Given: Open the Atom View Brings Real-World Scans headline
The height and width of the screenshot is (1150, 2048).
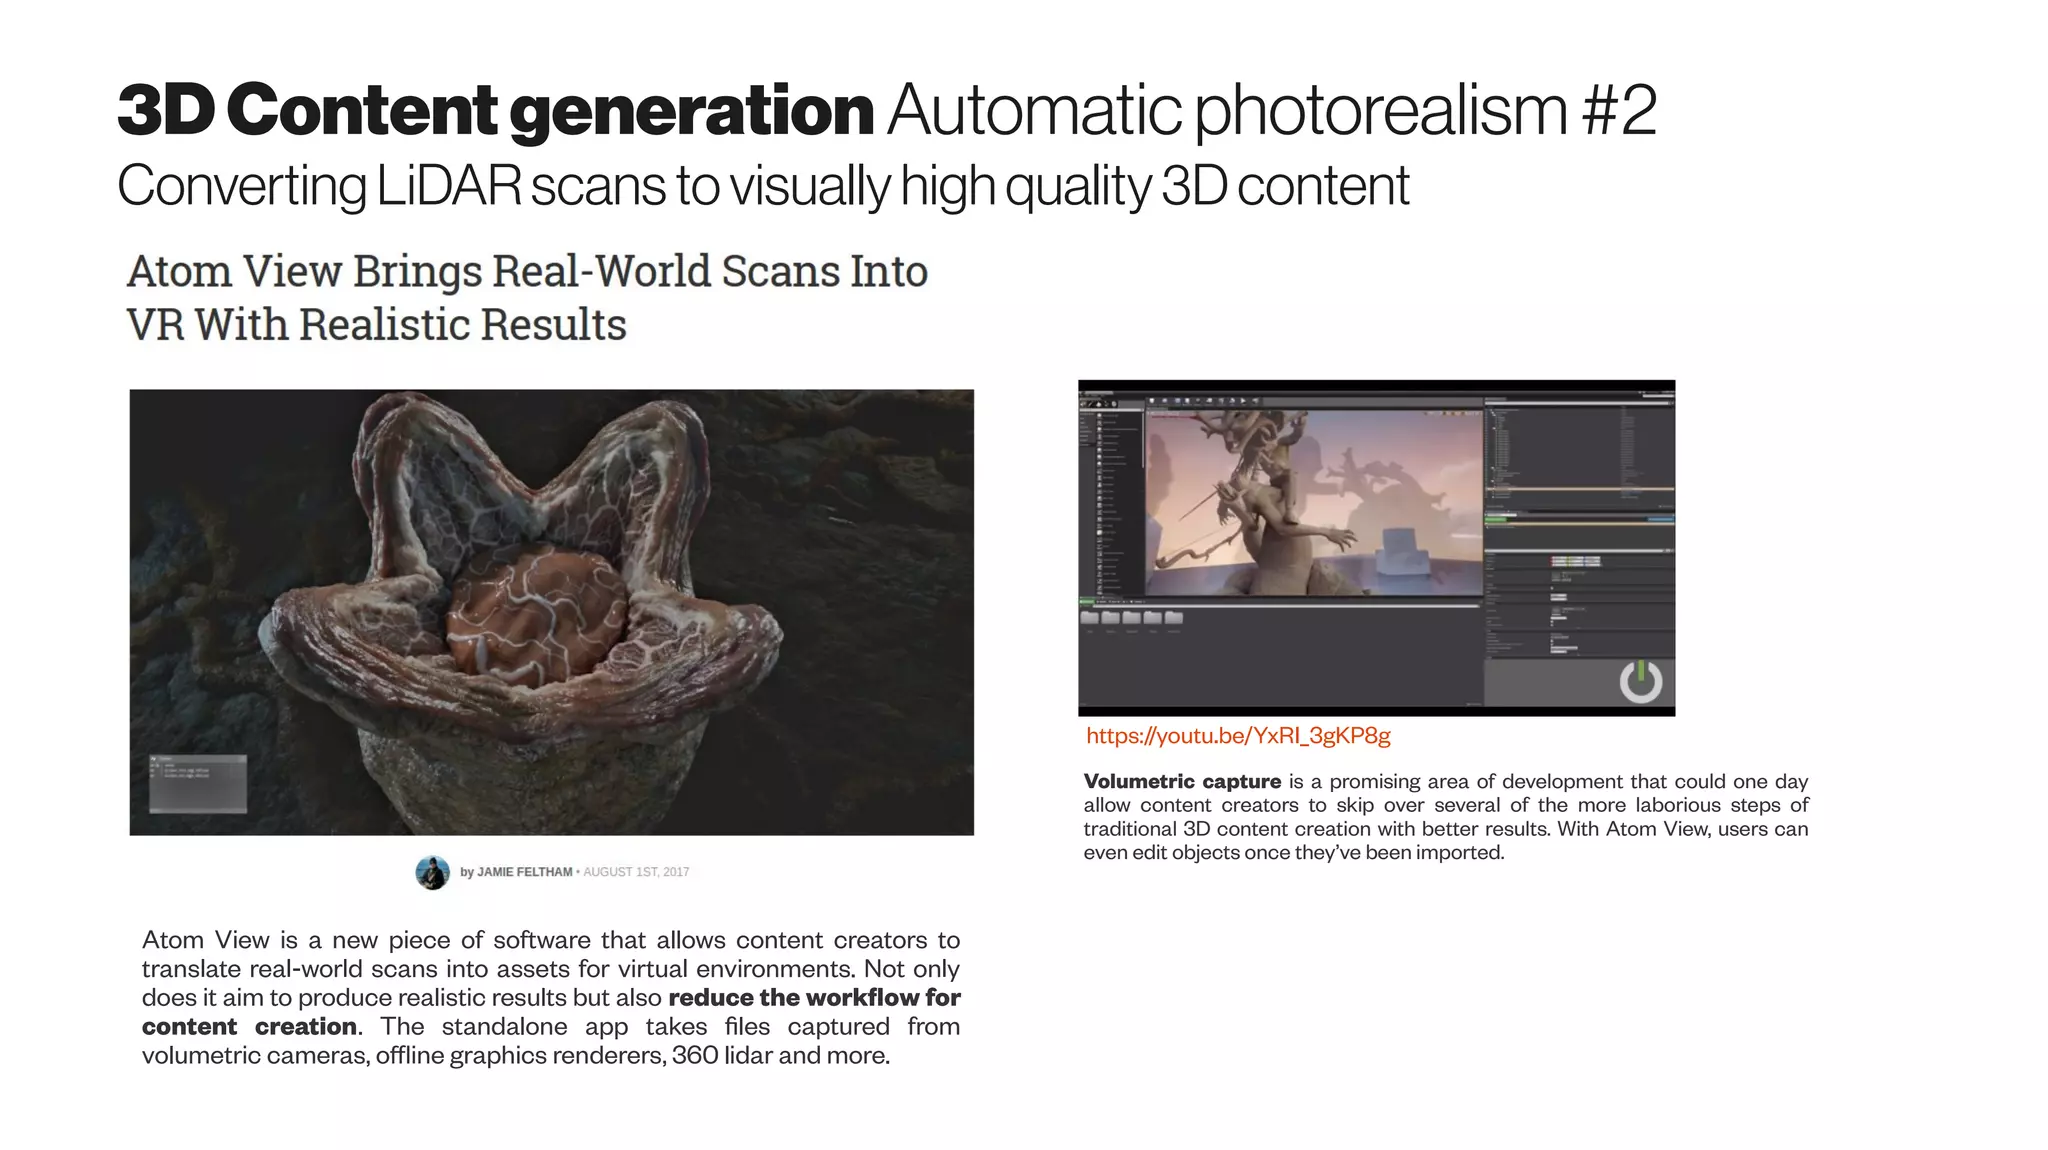Looking at the screenshot, I should click(x=527, y=298).
